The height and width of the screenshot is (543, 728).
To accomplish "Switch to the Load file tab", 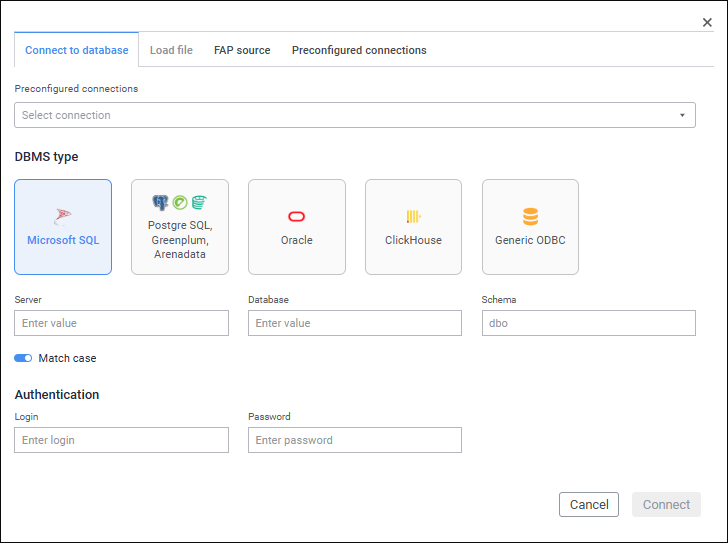I will pyautogui.click(x=171, y=50).
